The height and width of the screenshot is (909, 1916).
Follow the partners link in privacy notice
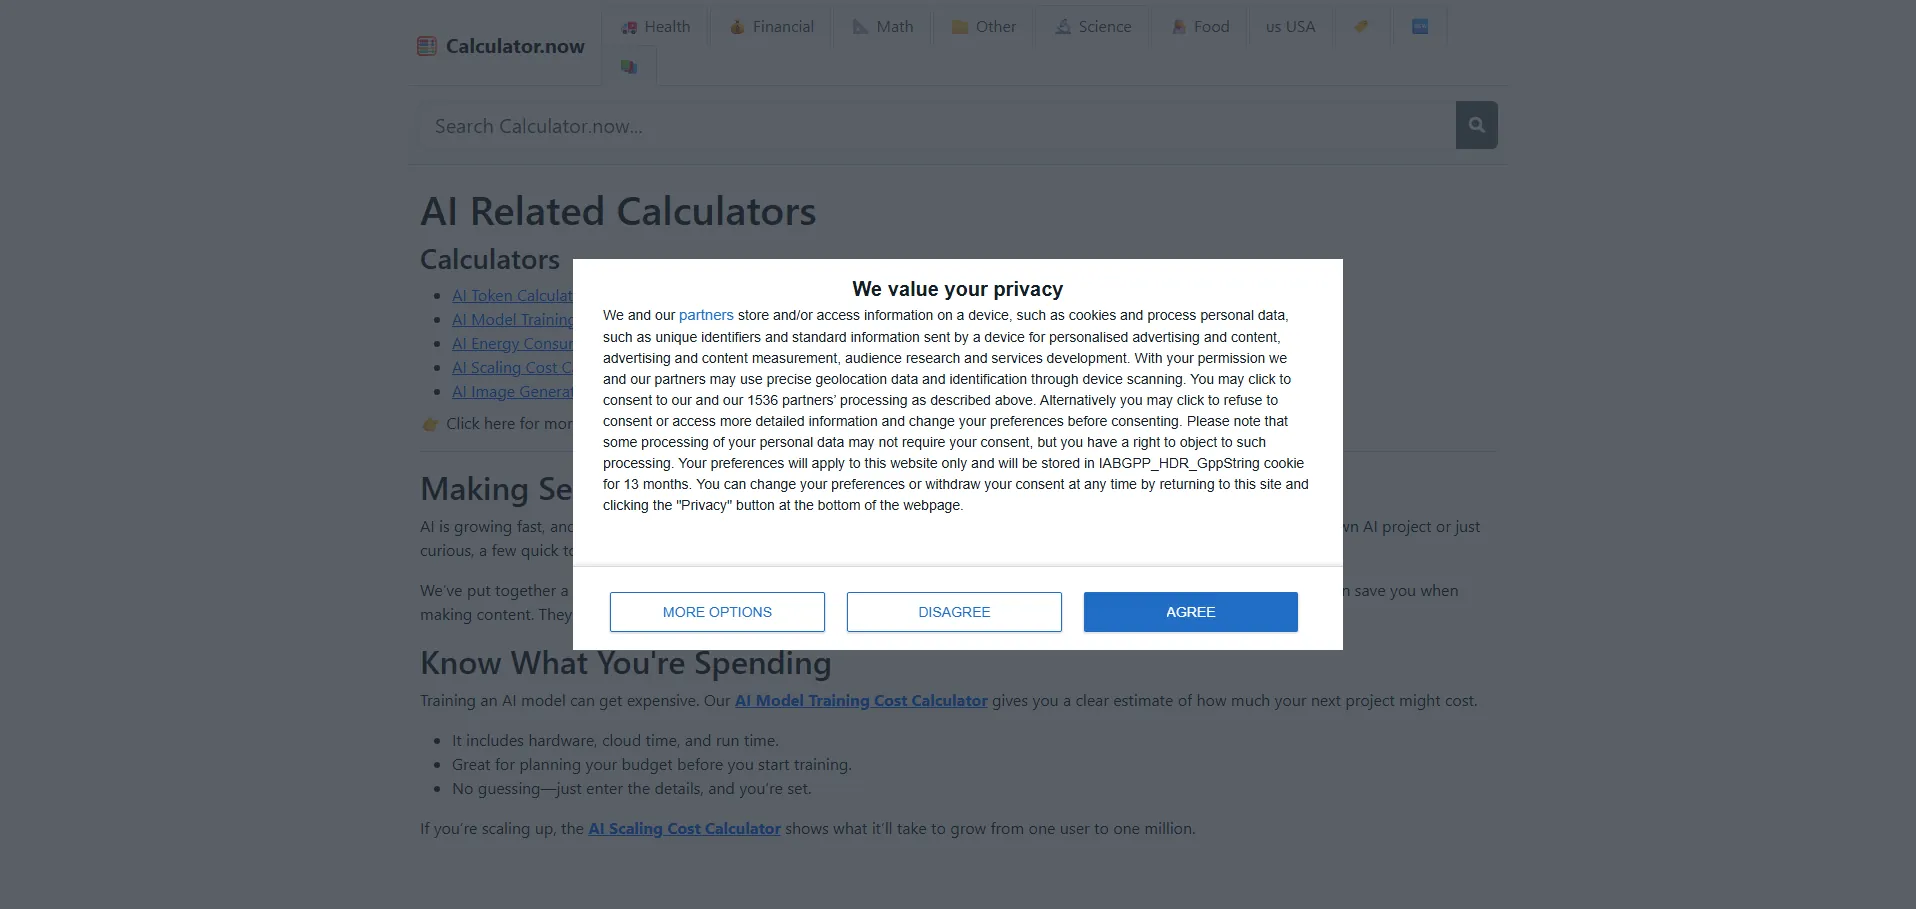tap(706, 315)
